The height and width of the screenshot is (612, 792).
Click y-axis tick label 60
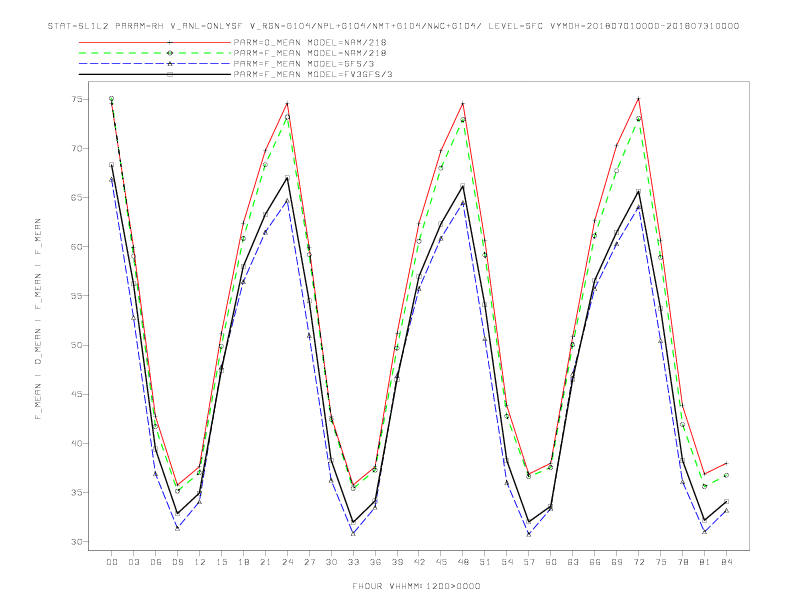pyautogui.click(x=76, y=247)
